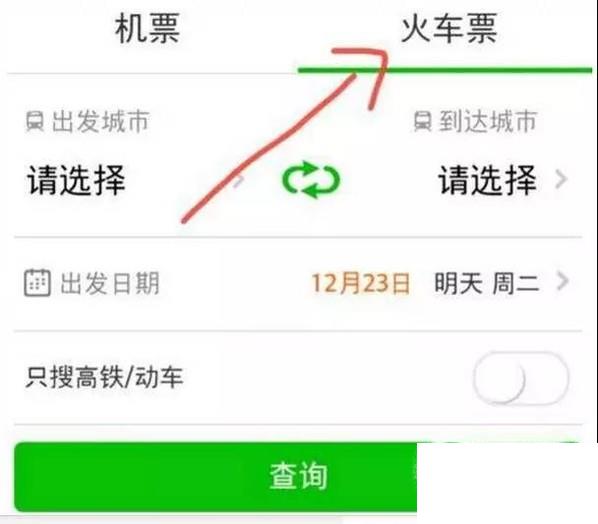This screenshot has width=598, height=524.
Task: Click the train icon beside 到达城市
Action: (423, 121)
